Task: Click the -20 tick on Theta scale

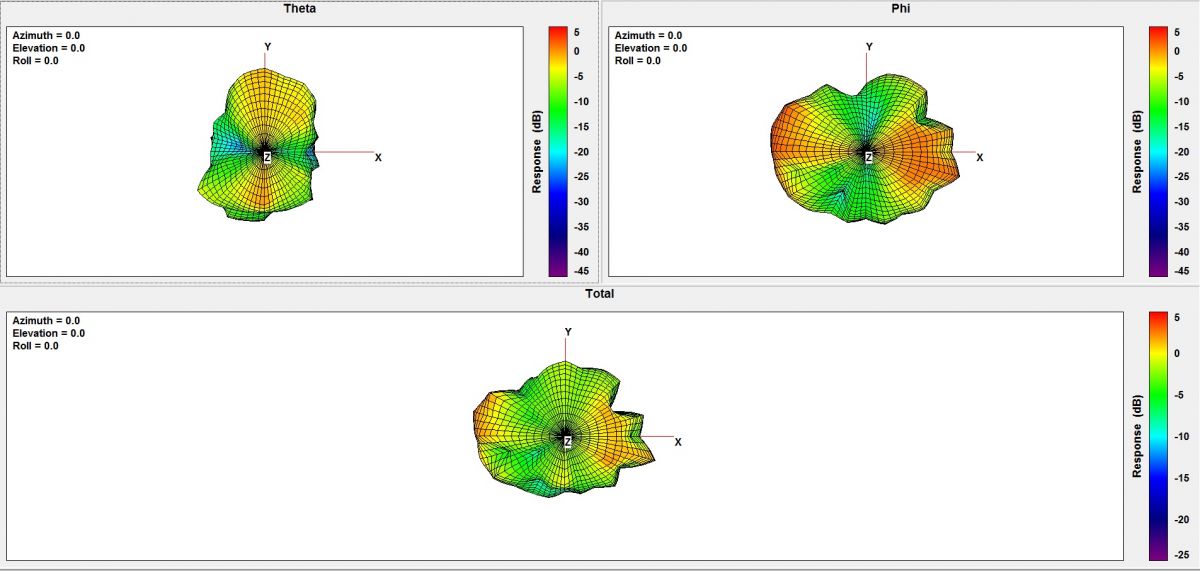Action: 581,152
